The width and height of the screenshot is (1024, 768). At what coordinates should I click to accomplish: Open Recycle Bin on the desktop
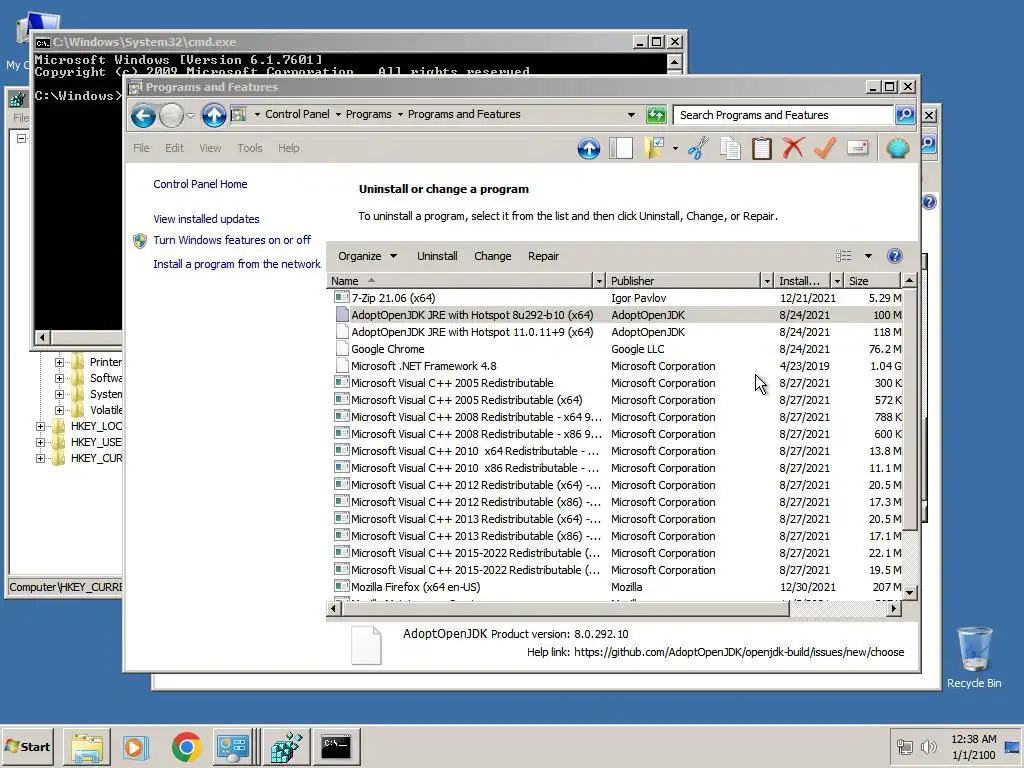click(974, 658)
